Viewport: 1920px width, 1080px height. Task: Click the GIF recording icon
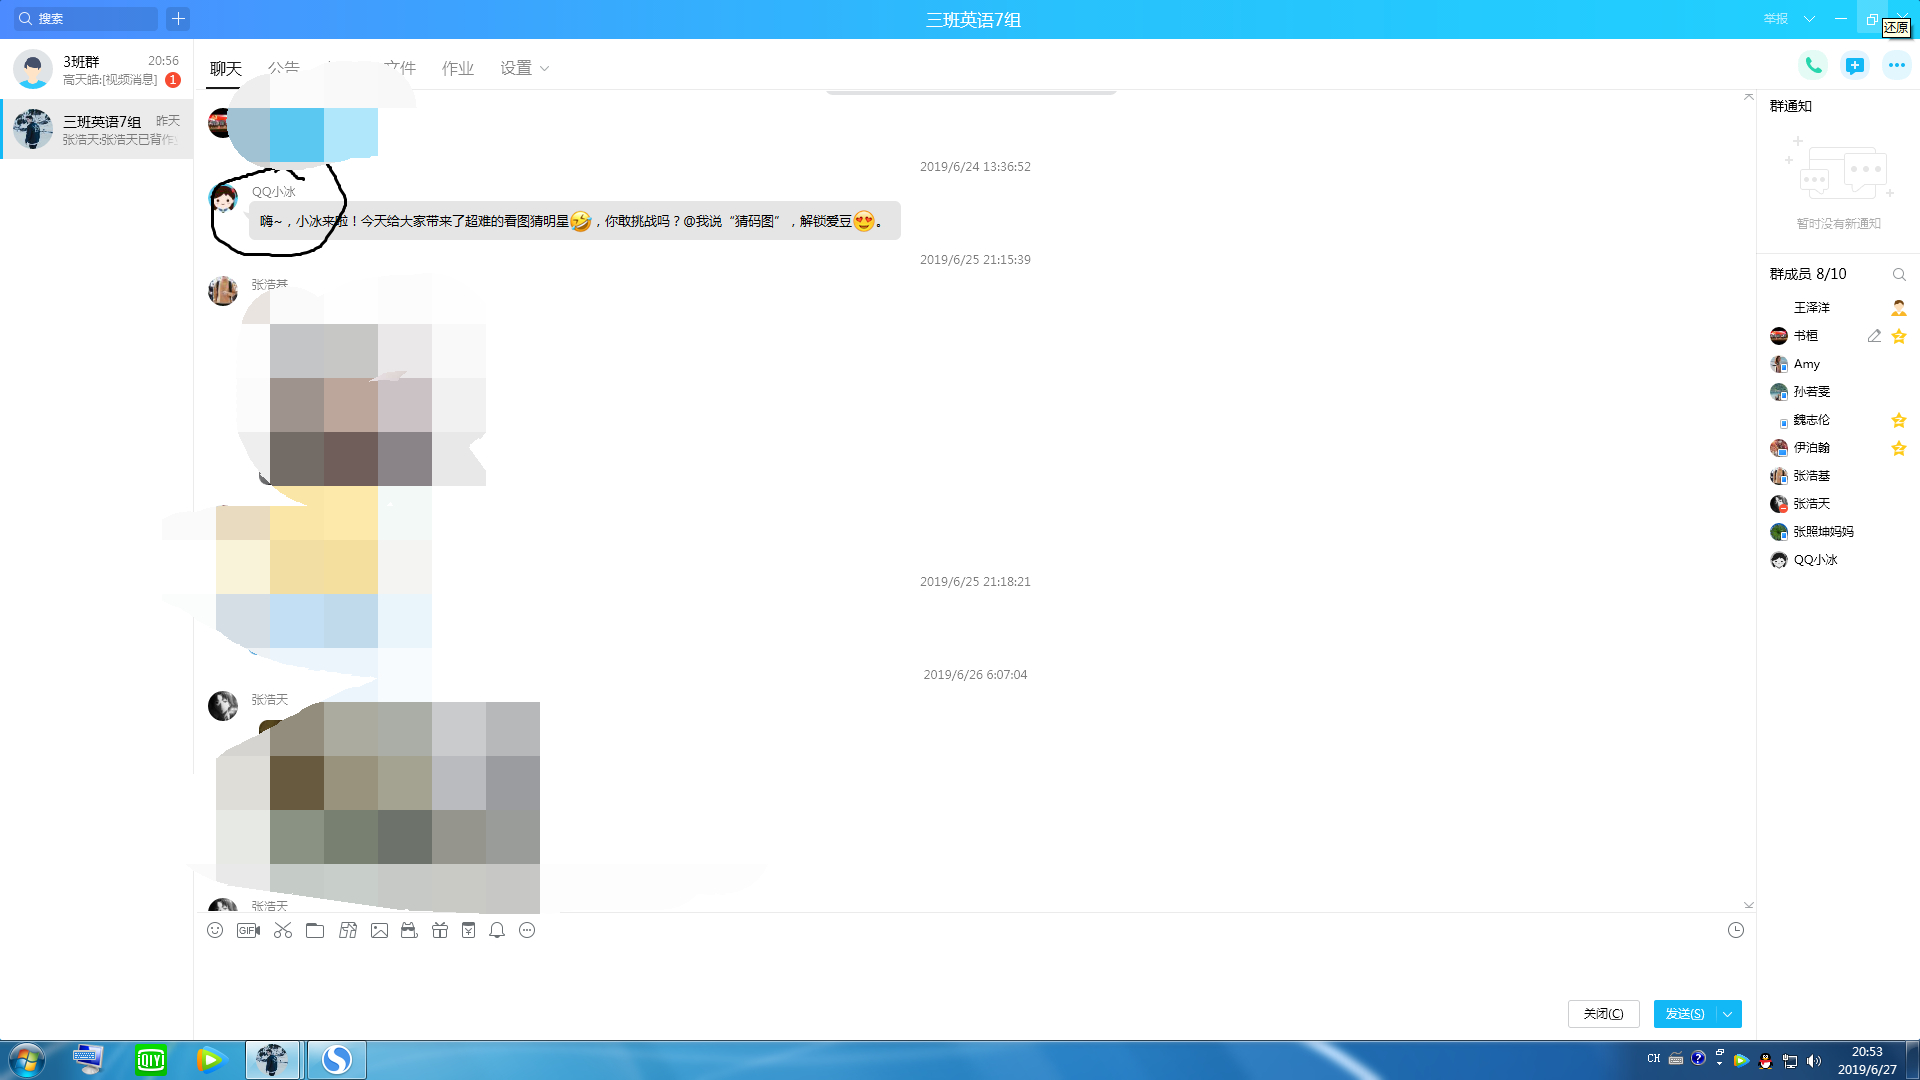click(x=248, y=930)
